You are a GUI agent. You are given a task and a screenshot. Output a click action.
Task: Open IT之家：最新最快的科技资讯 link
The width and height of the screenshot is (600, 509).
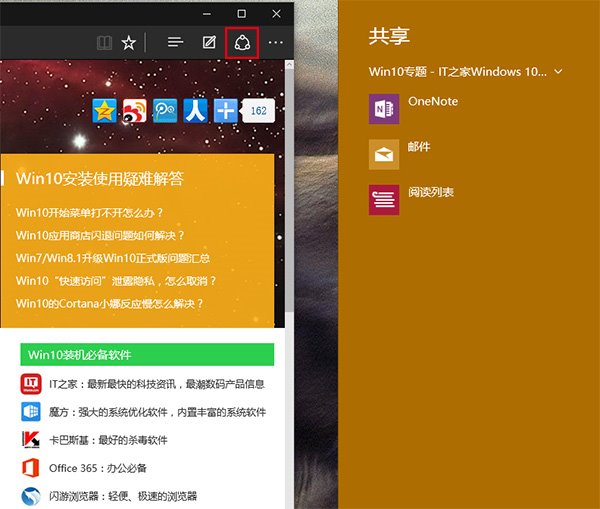[157, 384]
